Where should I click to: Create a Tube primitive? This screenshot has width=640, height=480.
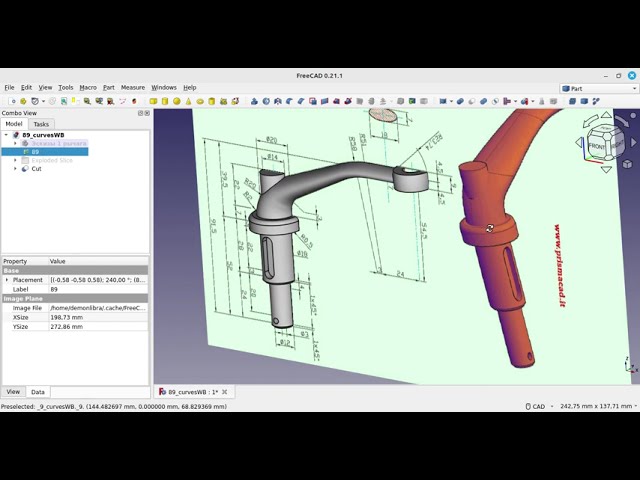point(211,101)
